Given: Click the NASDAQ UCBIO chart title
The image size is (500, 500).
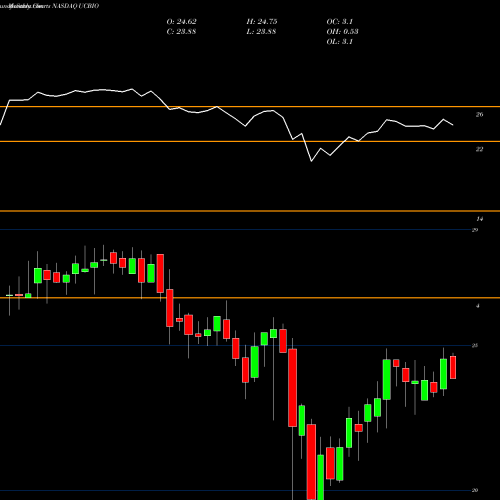Looking at the screenshot, I should point(76,6).
